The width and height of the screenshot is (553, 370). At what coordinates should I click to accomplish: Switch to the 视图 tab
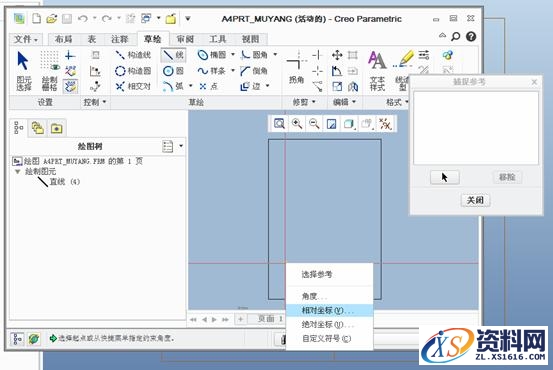[250, 39]
